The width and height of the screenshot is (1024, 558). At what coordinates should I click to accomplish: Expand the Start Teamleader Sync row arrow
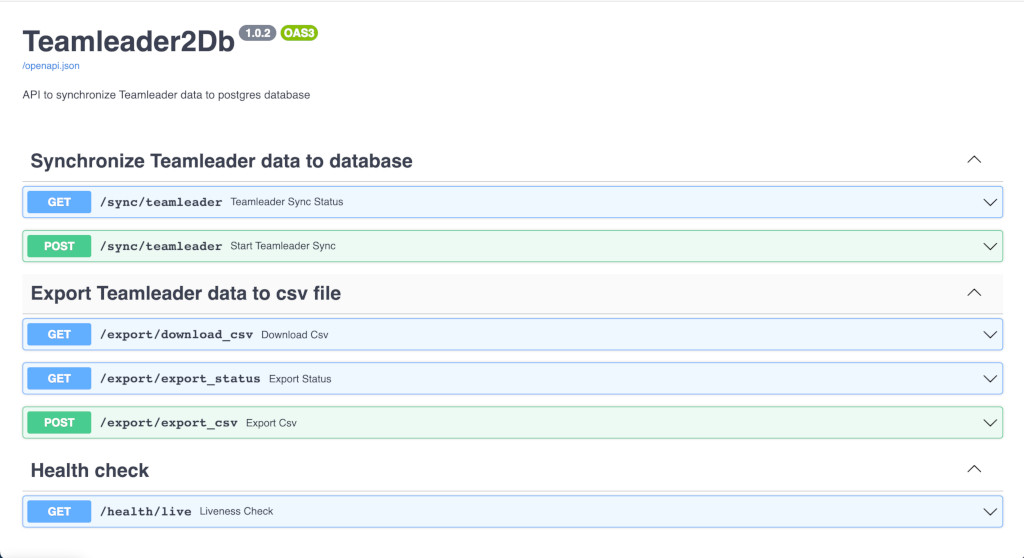[x=990, y=246]
